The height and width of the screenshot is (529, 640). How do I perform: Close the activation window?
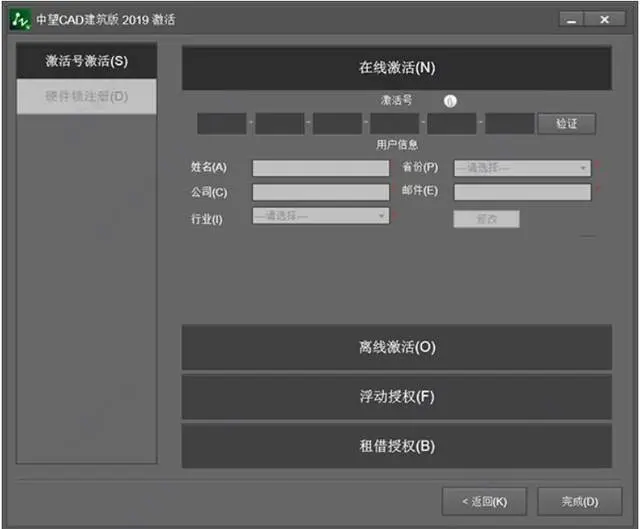click(x=605, y=19)
